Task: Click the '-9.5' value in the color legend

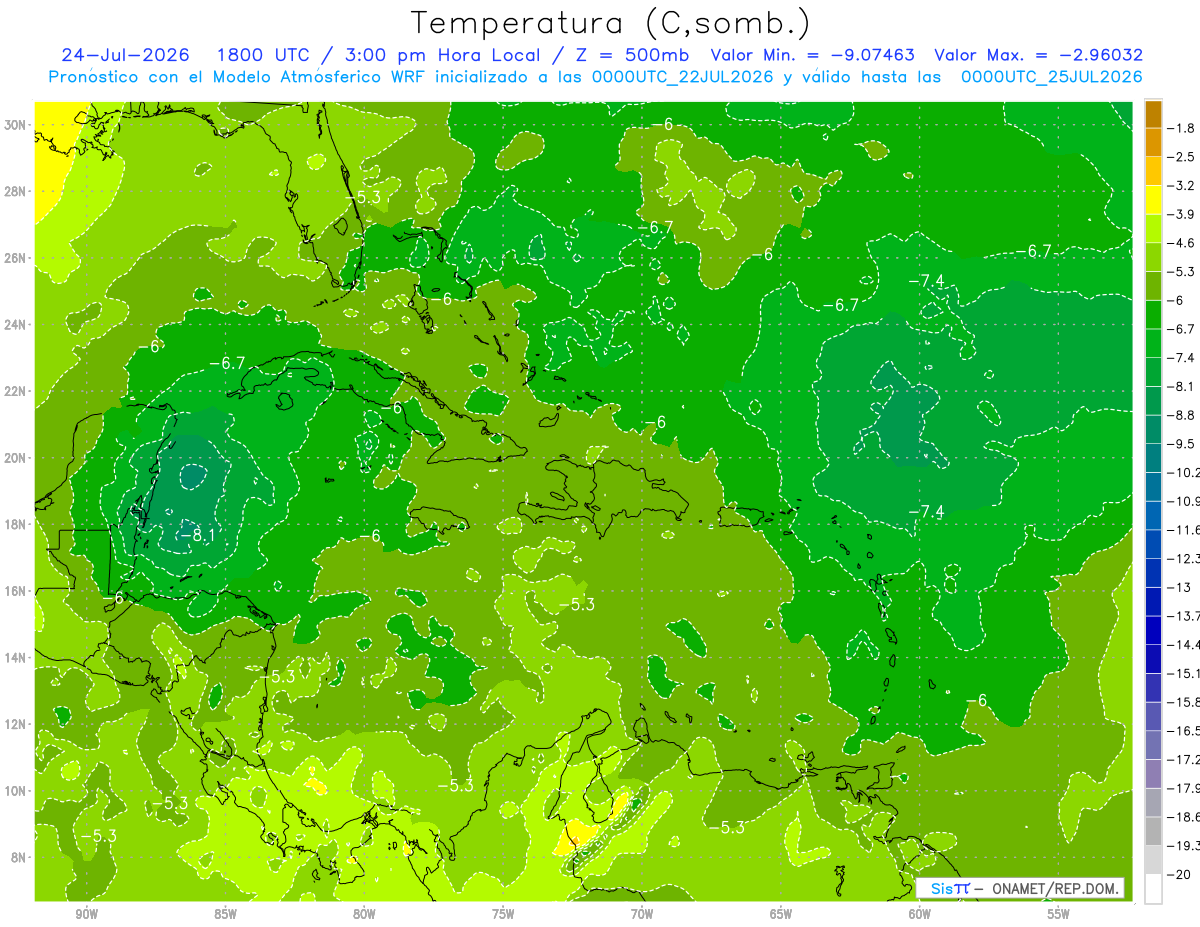Action: click(1182, 443)
